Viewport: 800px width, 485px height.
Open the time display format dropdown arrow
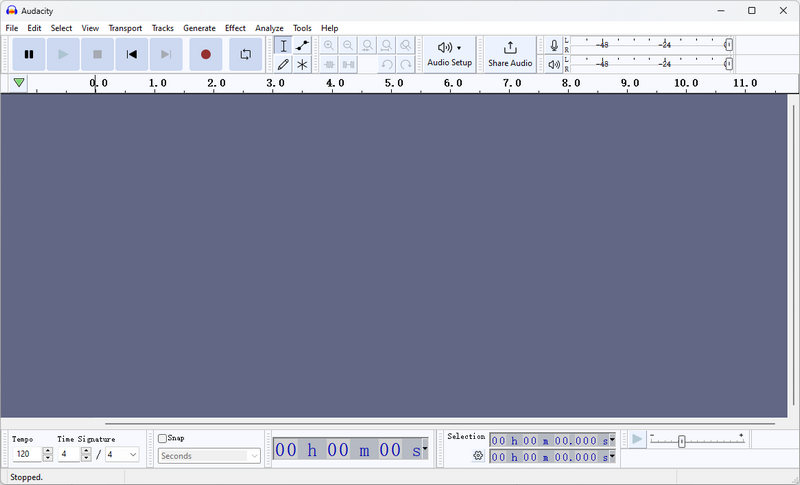coord(424,448)
